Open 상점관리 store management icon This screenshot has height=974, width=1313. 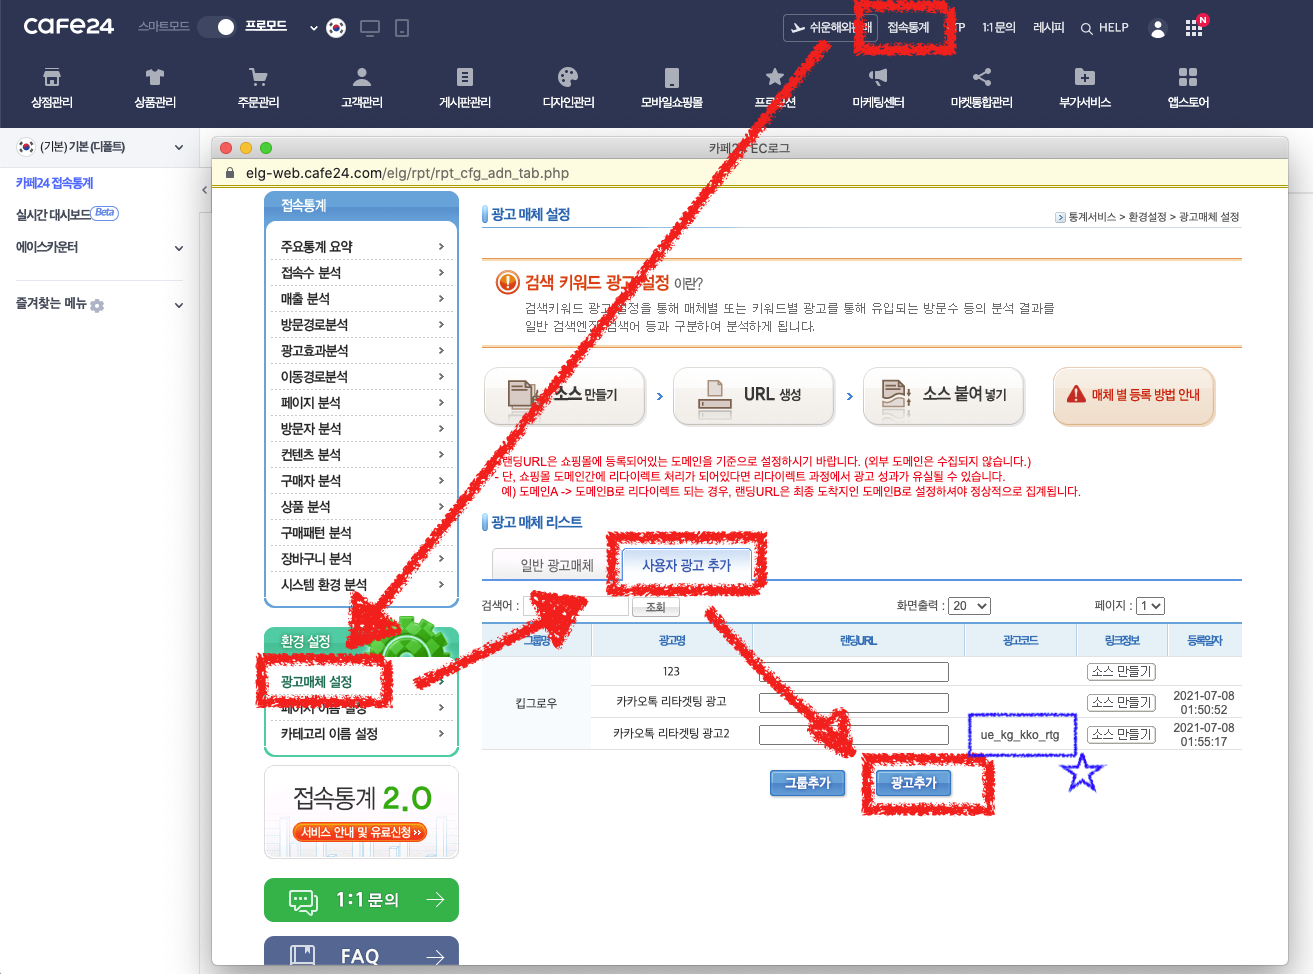coord(52,78)
